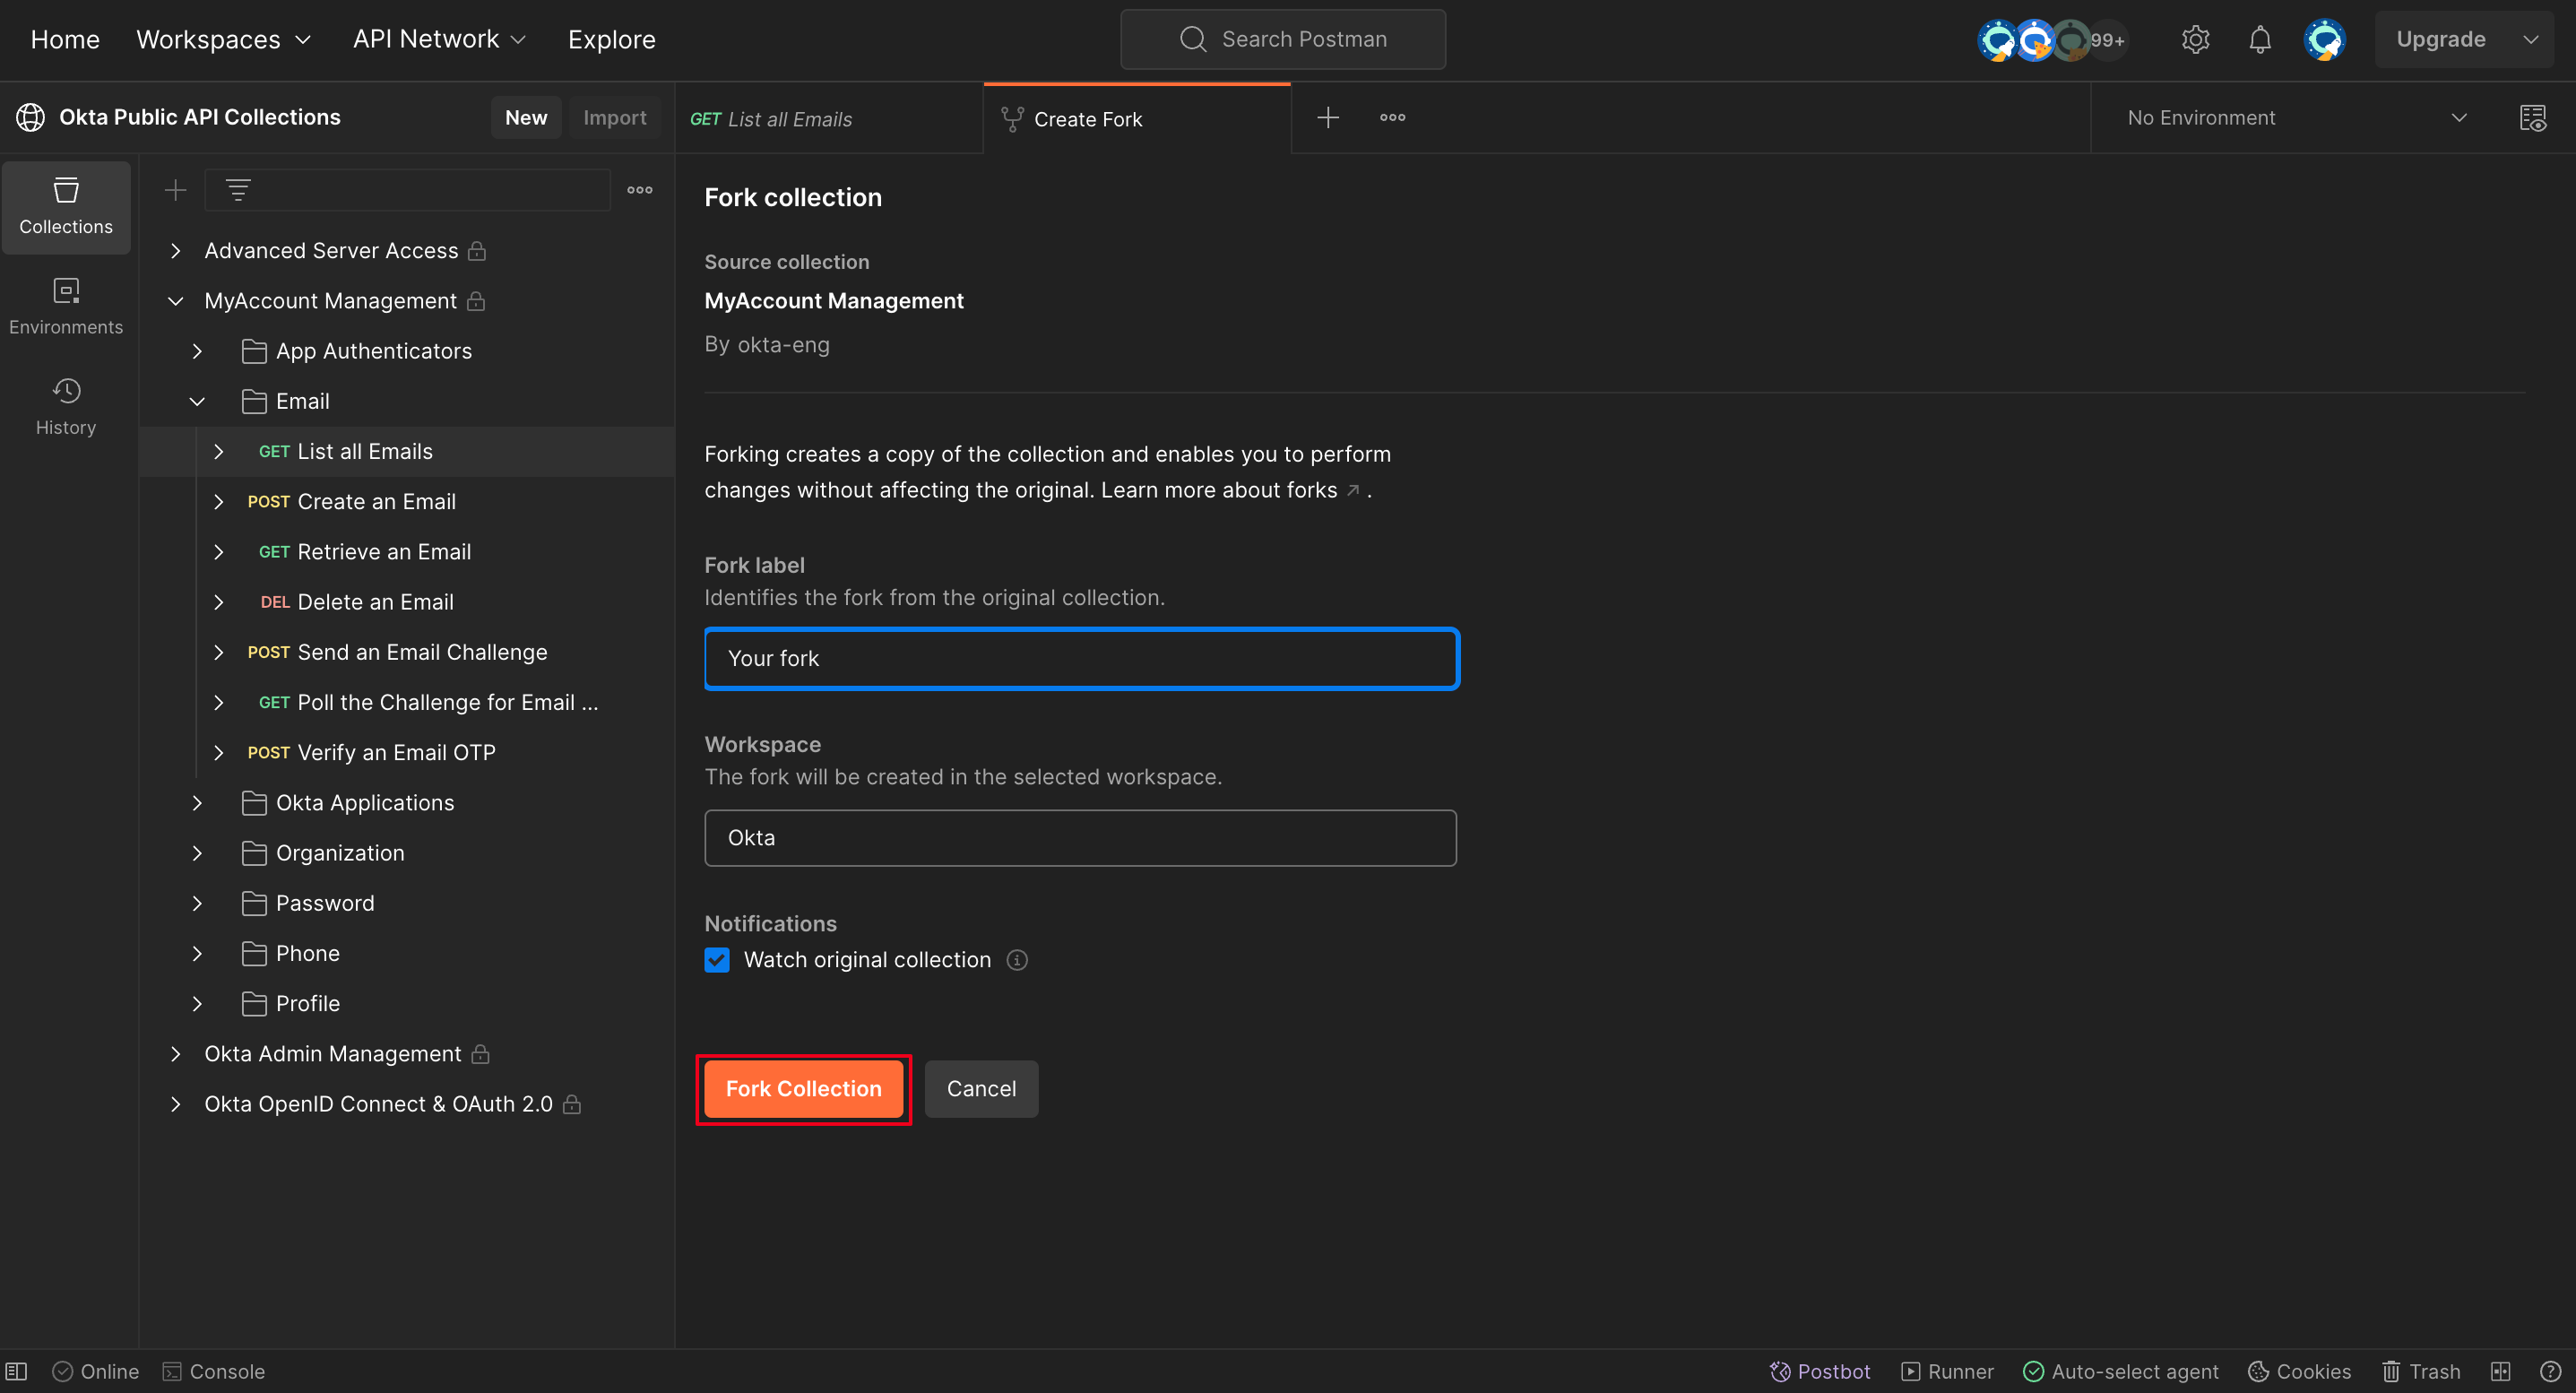Click the plus icon to create new collection
Screen dimensions: 2576x1393
point(176,190)
